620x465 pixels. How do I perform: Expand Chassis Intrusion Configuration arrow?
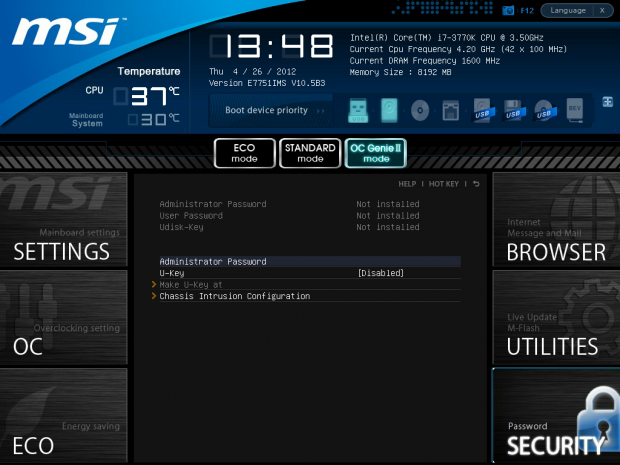point(154,296)
